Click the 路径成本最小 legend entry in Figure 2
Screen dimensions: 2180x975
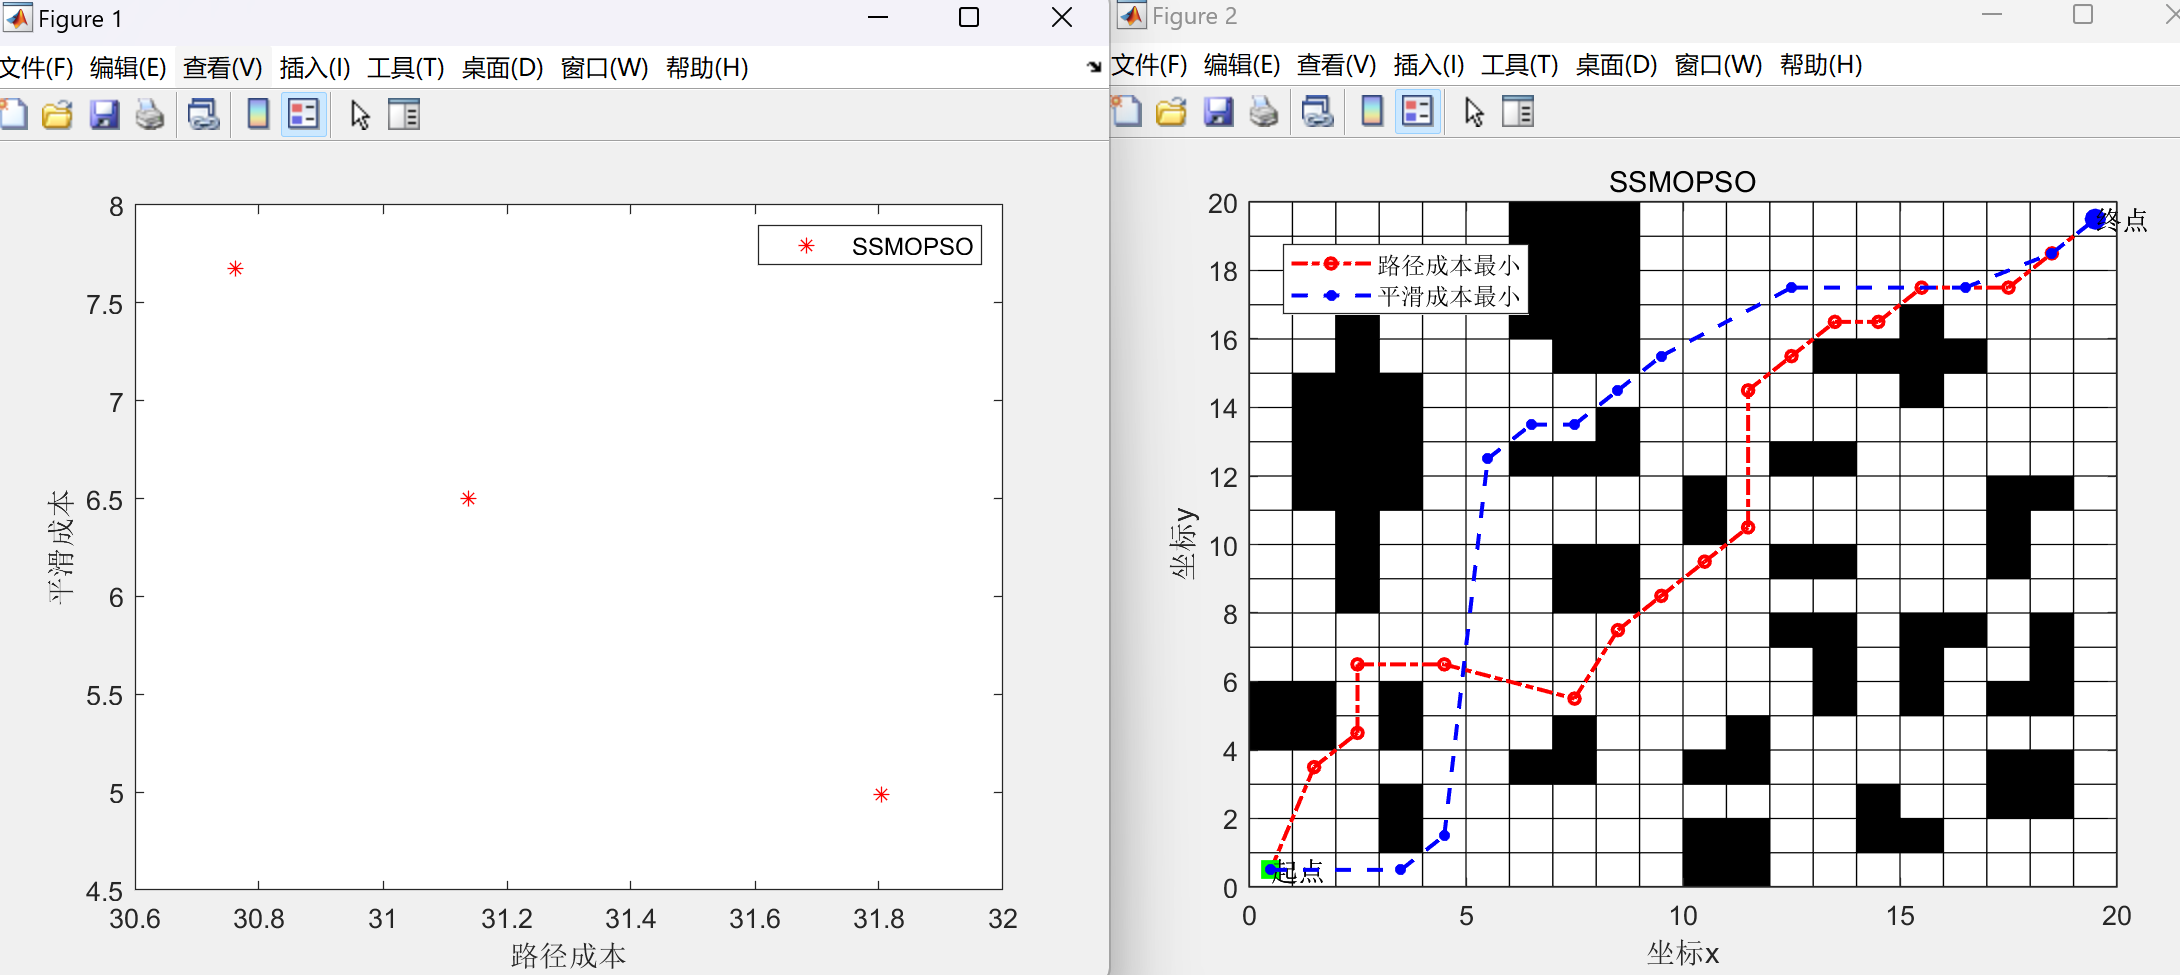pos(1447,265)
